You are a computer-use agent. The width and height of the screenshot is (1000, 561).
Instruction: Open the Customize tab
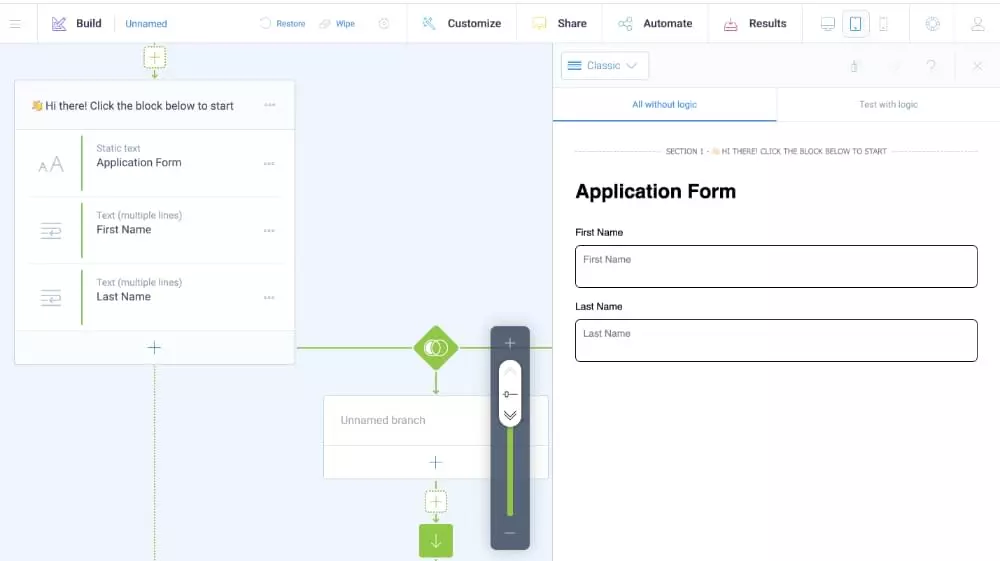coord(462,24)
